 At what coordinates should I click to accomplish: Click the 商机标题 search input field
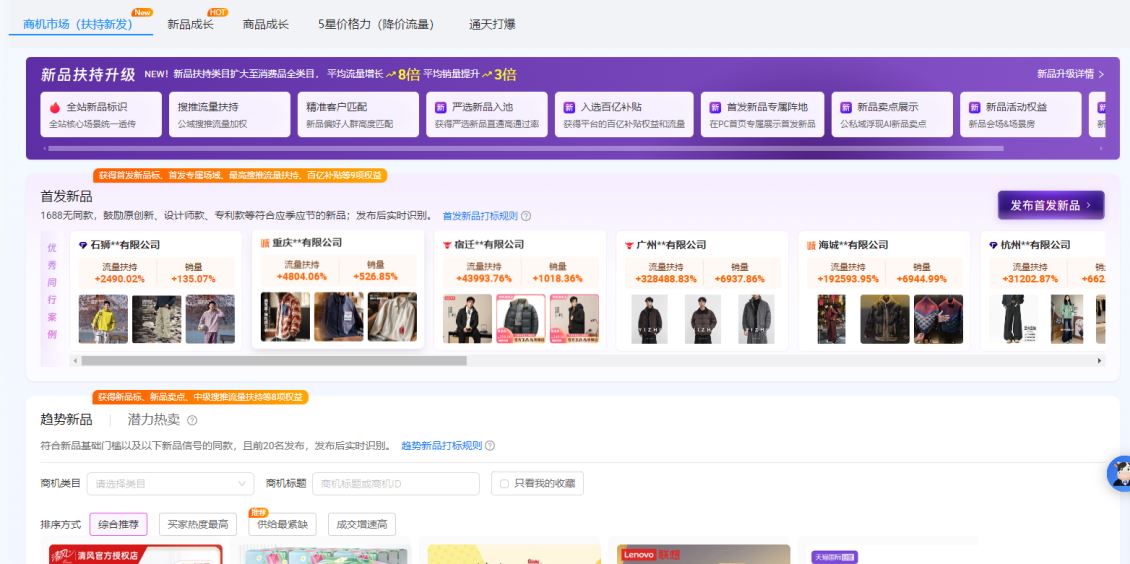click(395, 484)
